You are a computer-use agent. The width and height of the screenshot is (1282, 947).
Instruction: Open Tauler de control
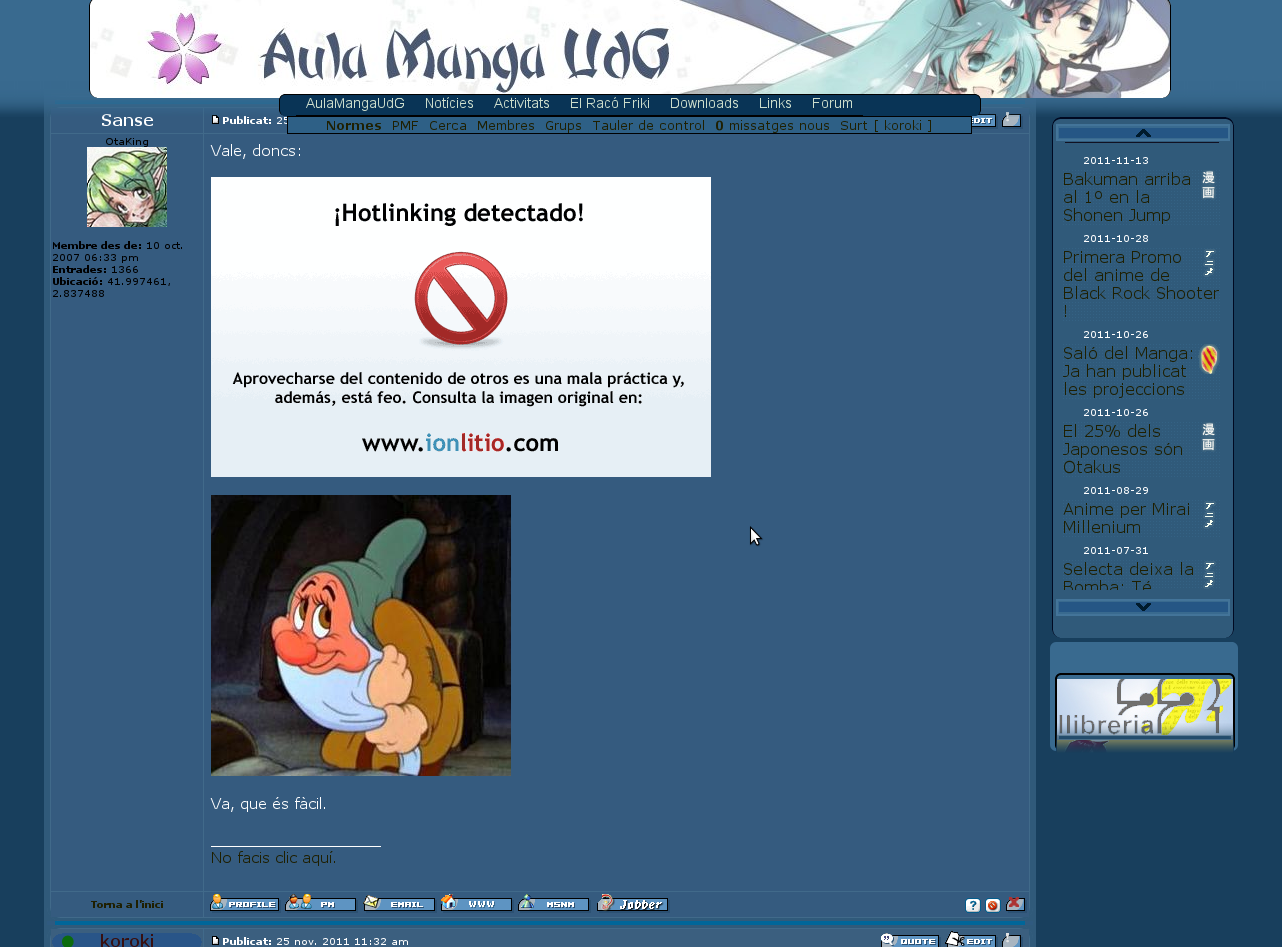click(648, 125)
